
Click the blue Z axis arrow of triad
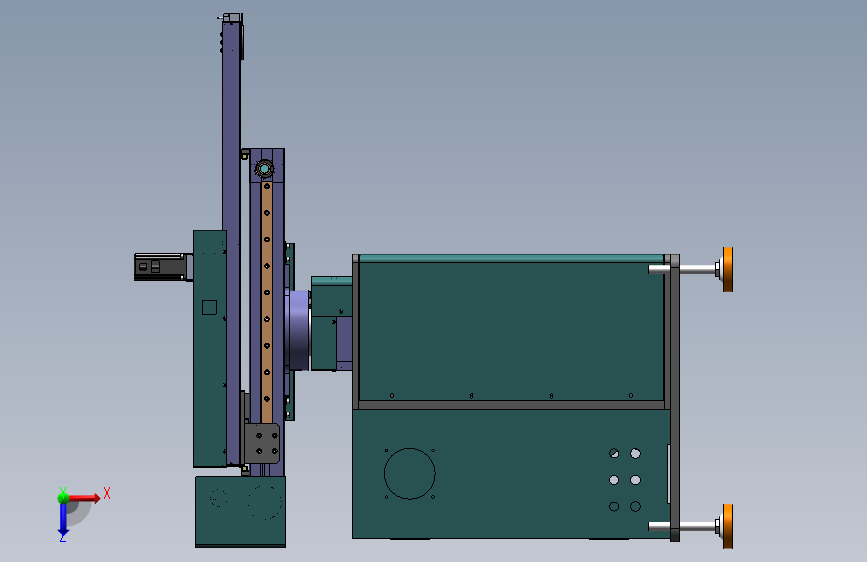[x=63, y=520]
